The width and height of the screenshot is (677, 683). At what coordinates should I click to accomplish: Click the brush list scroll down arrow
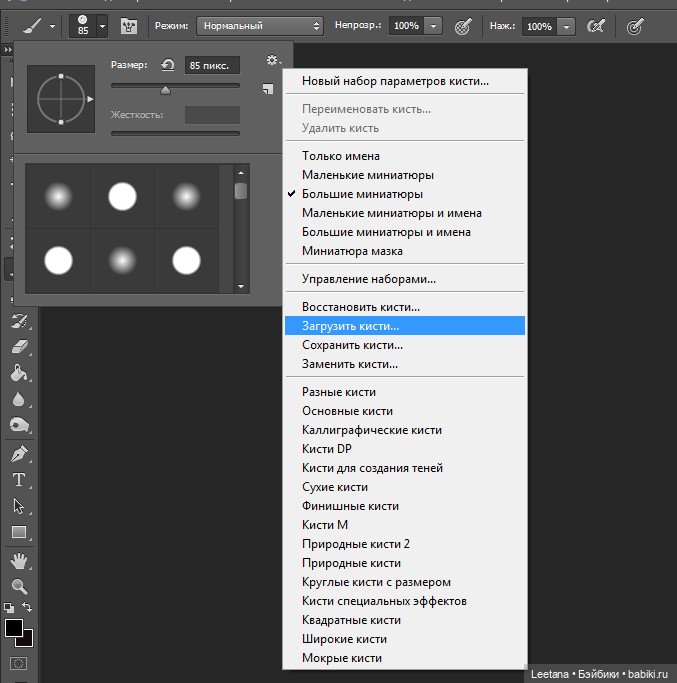click(241, 286)
